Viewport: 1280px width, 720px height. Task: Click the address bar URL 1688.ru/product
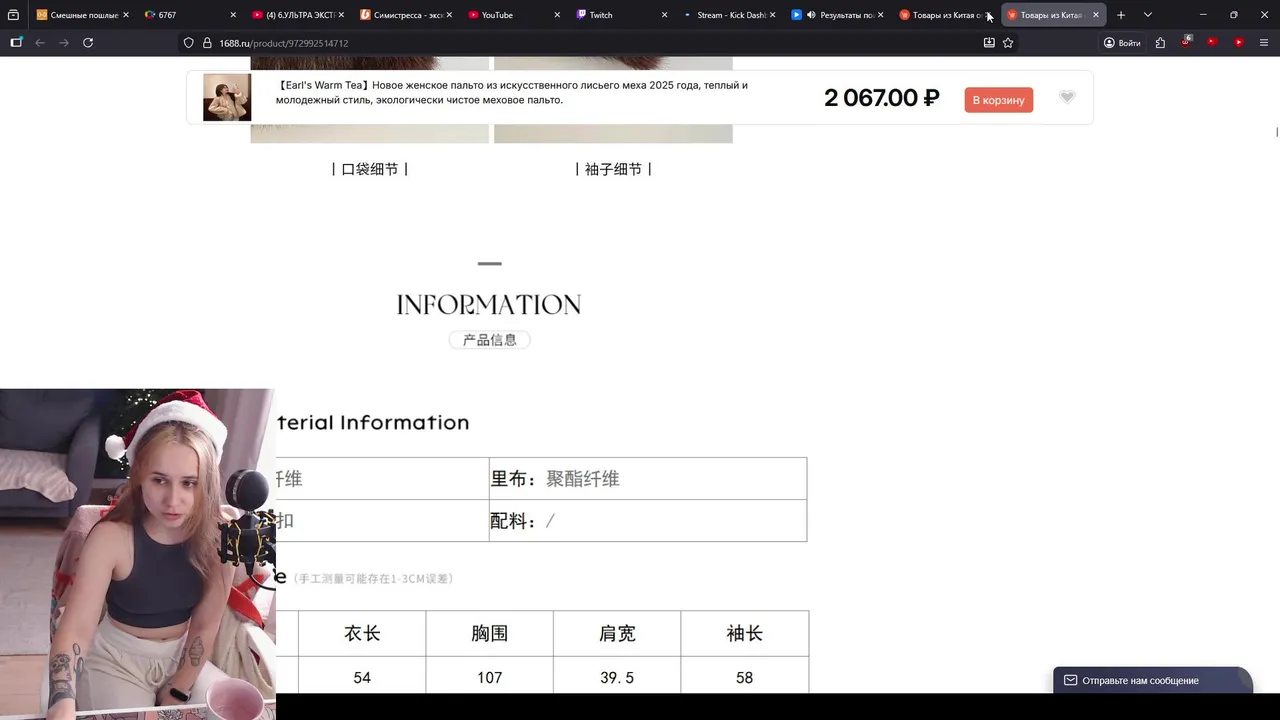[x=284, y=43]
